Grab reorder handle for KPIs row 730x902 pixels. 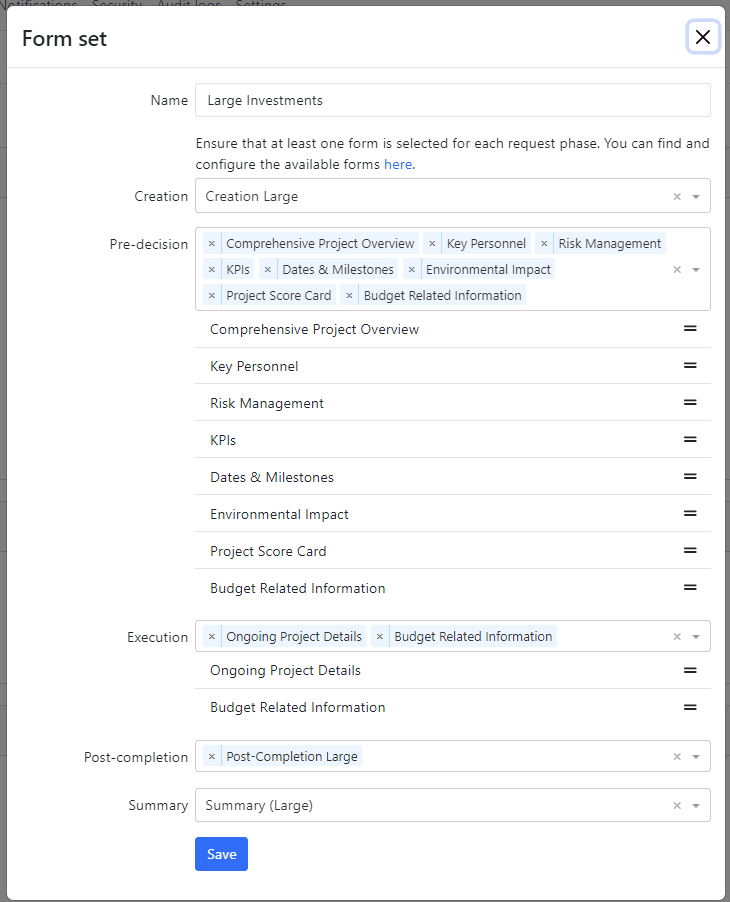pos(690,439)
